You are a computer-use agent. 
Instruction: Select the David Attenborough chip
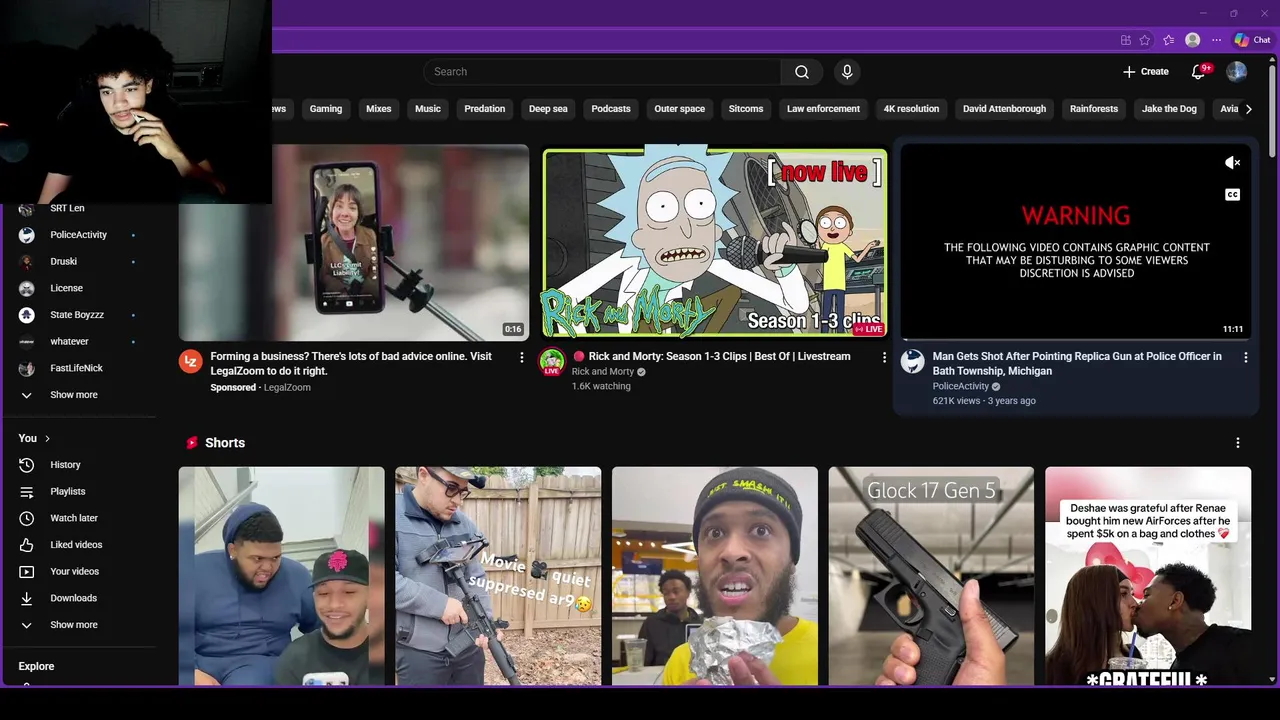coord(1004,109)
